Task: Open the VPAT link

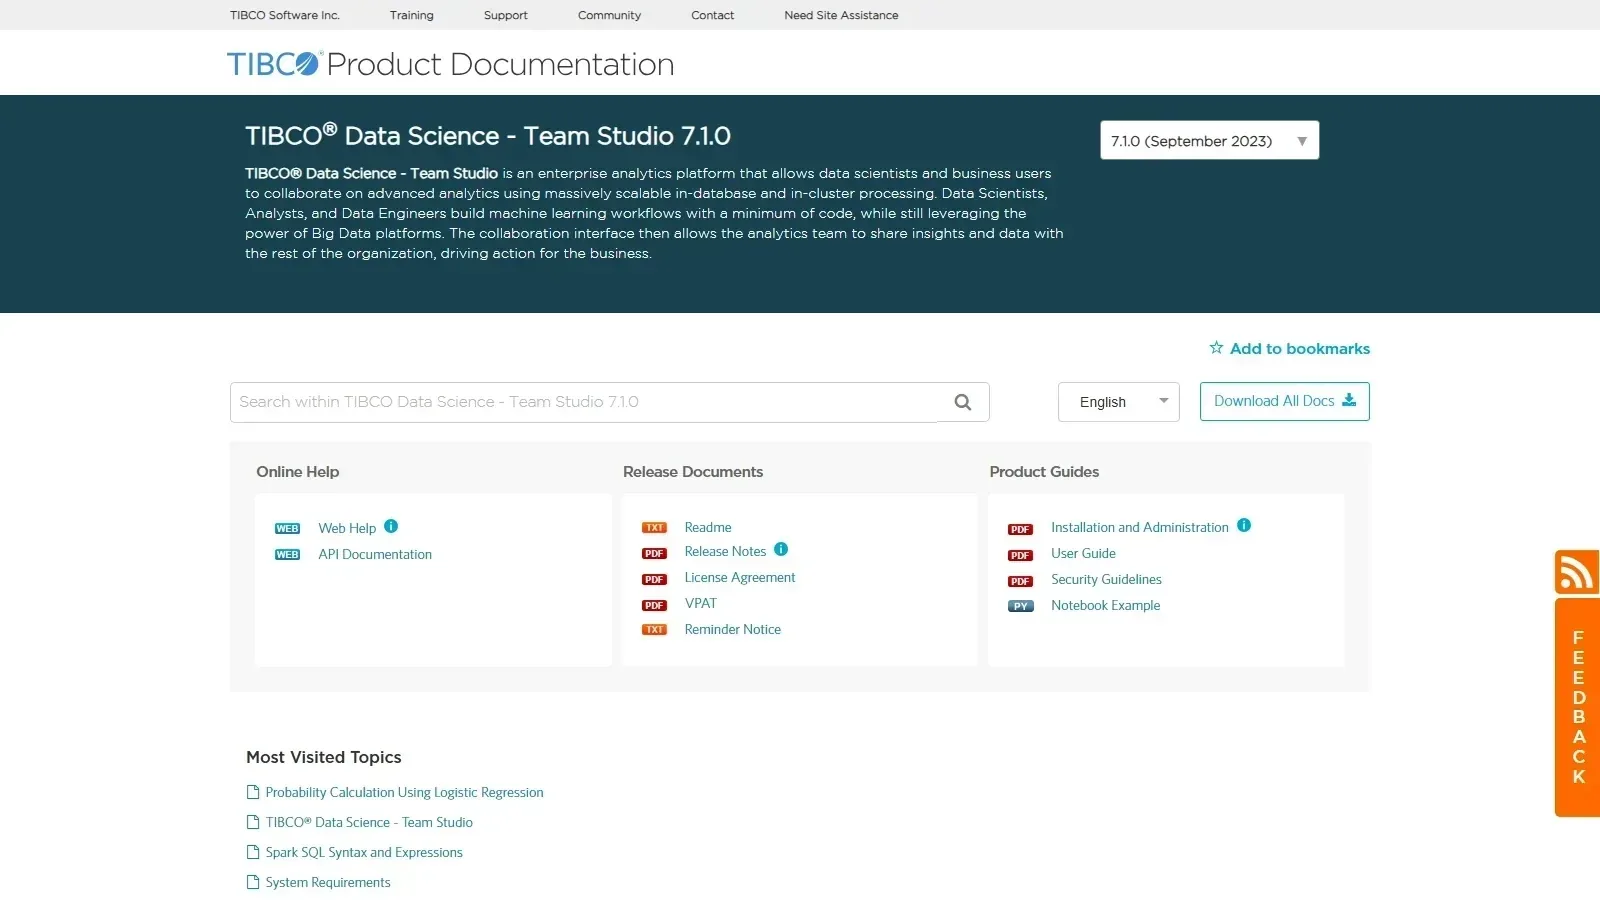Action: (701, 603)
